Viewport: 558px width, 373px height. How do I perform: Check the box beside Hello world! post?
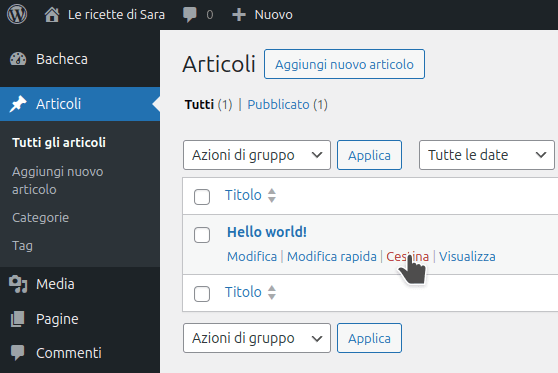(202, 235)
